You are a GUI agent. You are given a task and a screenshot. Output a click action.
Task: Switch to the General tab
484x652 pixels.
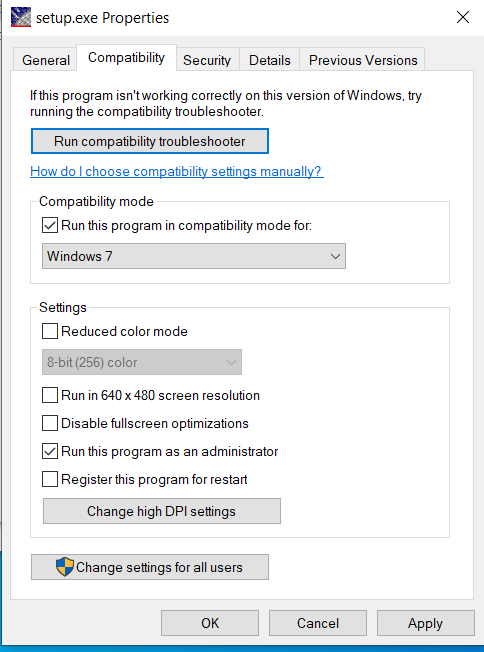[46, 60]
